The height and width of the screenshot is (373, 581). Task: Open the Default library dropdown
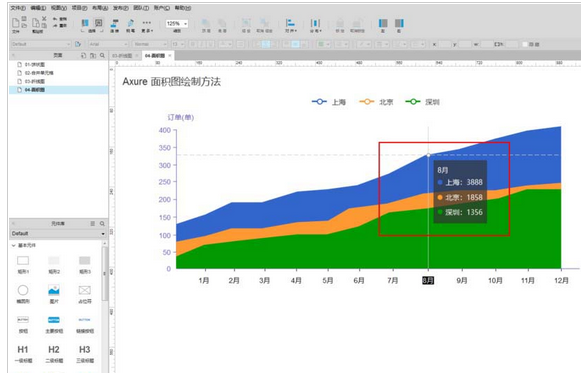pyautogui.click(x=58, y=233)
